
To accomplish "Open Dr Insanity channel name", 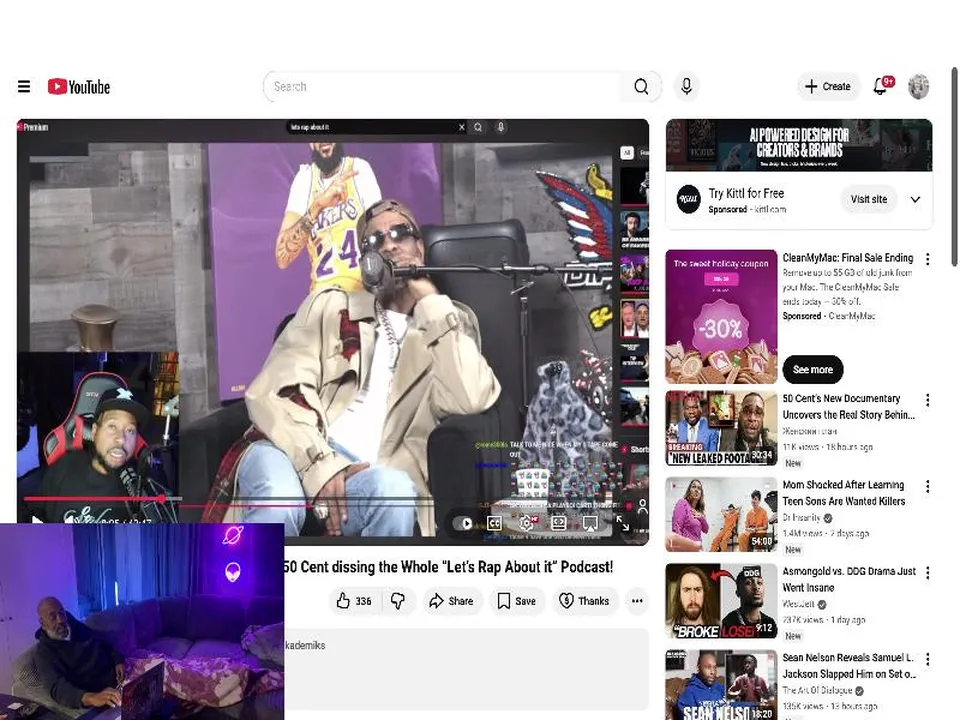I will [801, 518].
